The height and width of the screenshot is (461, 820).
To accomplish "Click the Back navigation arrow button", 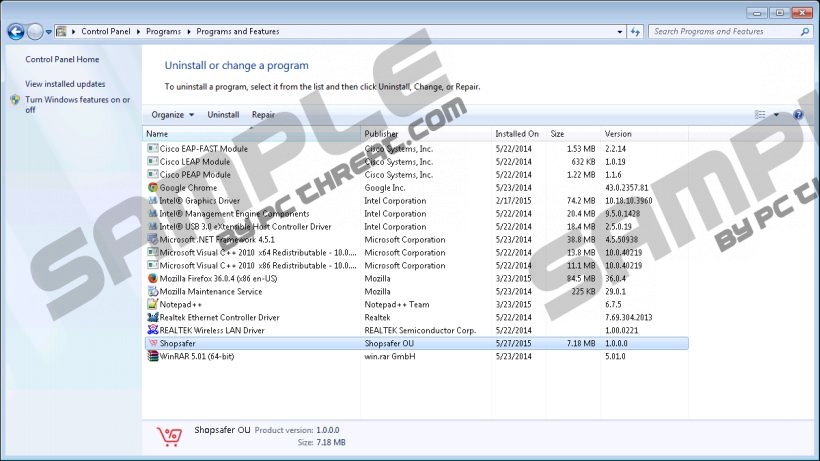I will (x=15, y=32).
